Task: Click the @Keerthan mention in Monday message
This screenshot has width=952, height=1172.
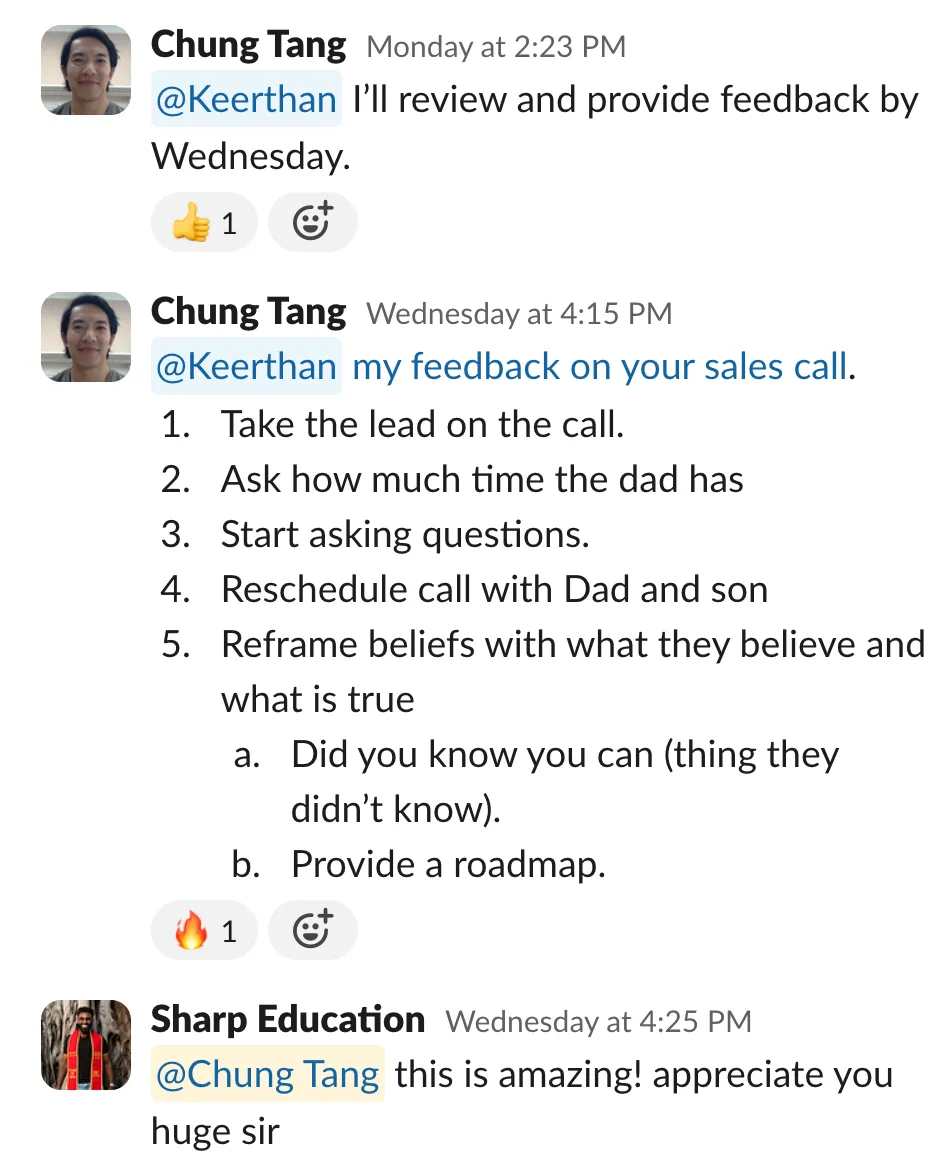Action: click(247, 99)
